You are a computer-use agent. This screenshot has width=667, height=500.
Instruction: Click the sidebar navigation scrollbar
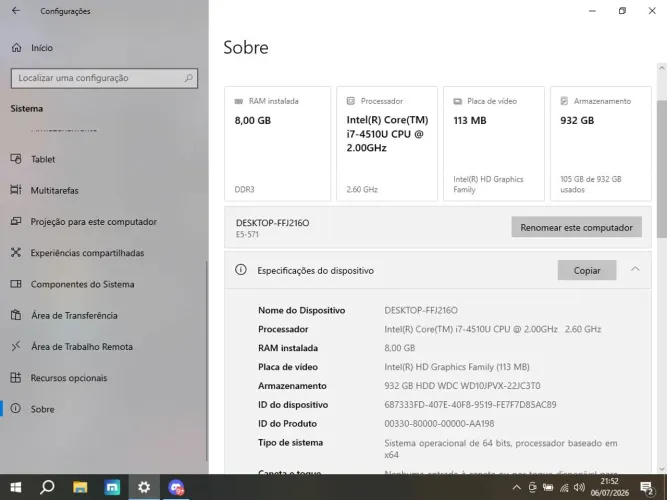click(x=207, y=361)
